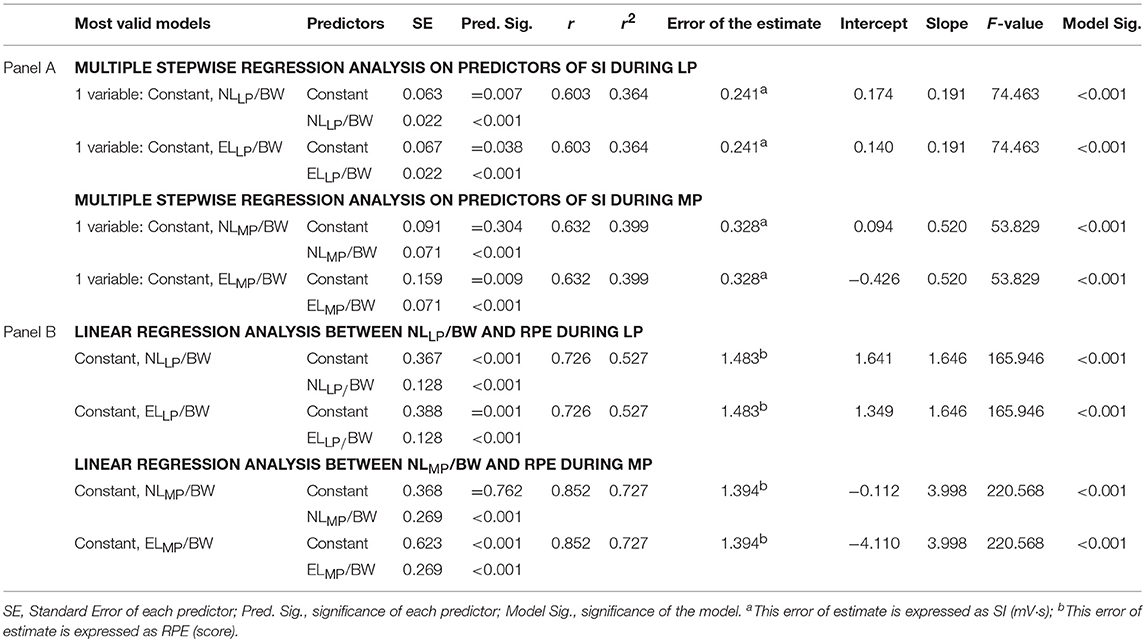This screenshot has height=642, width=1146.
Task: Select the 'RPE DURING LP' linear regression heading
Action: (x=358, y=333)
